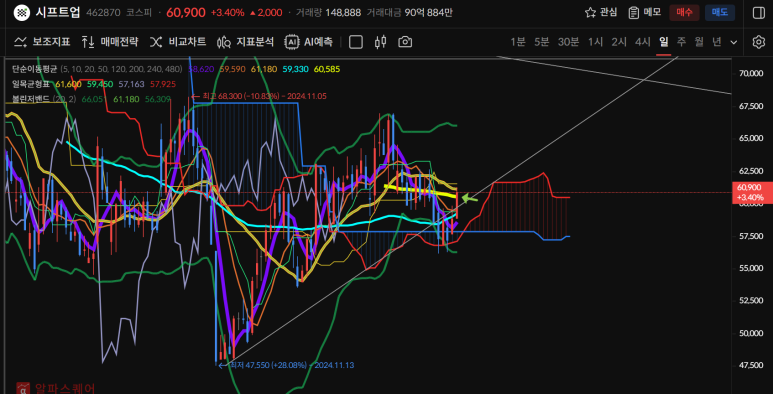Click 거래량 148,888 volume value
Image resolution: width=773 pixels, height=394 pixels.
click(x=344, y=13)
